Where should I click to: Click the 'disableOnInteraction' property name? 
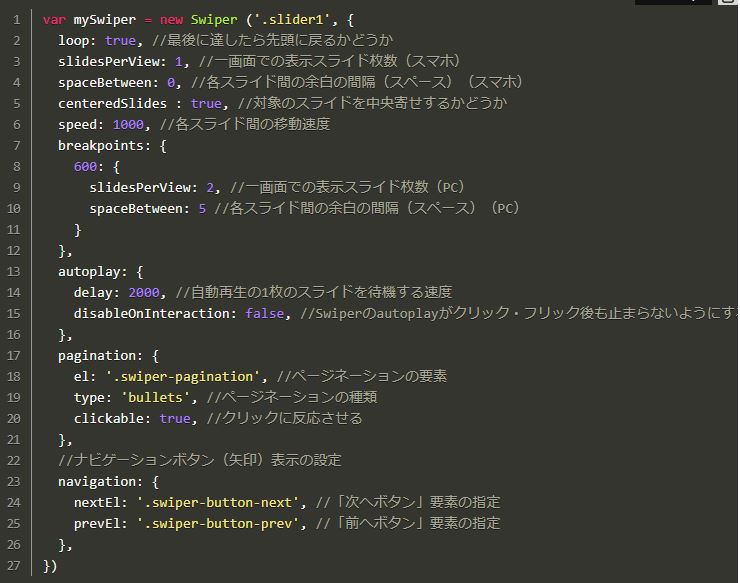click(155, 313)
